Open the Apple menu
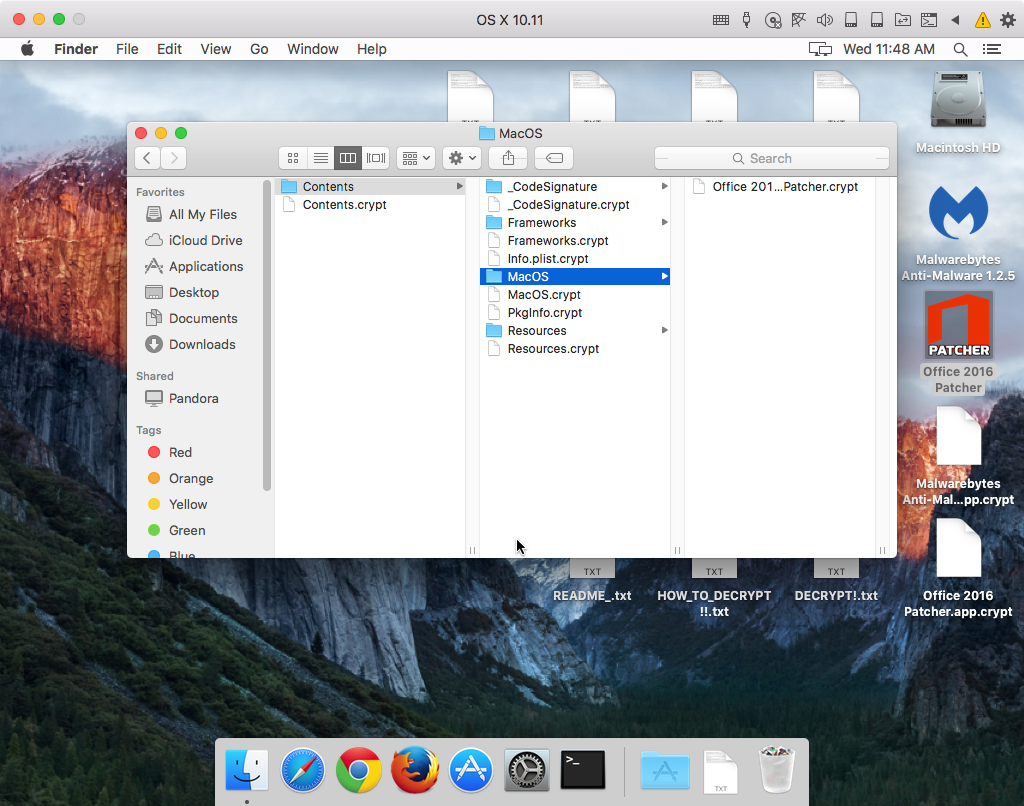This screenshot has width=1024, height=806. coord(27,49)
